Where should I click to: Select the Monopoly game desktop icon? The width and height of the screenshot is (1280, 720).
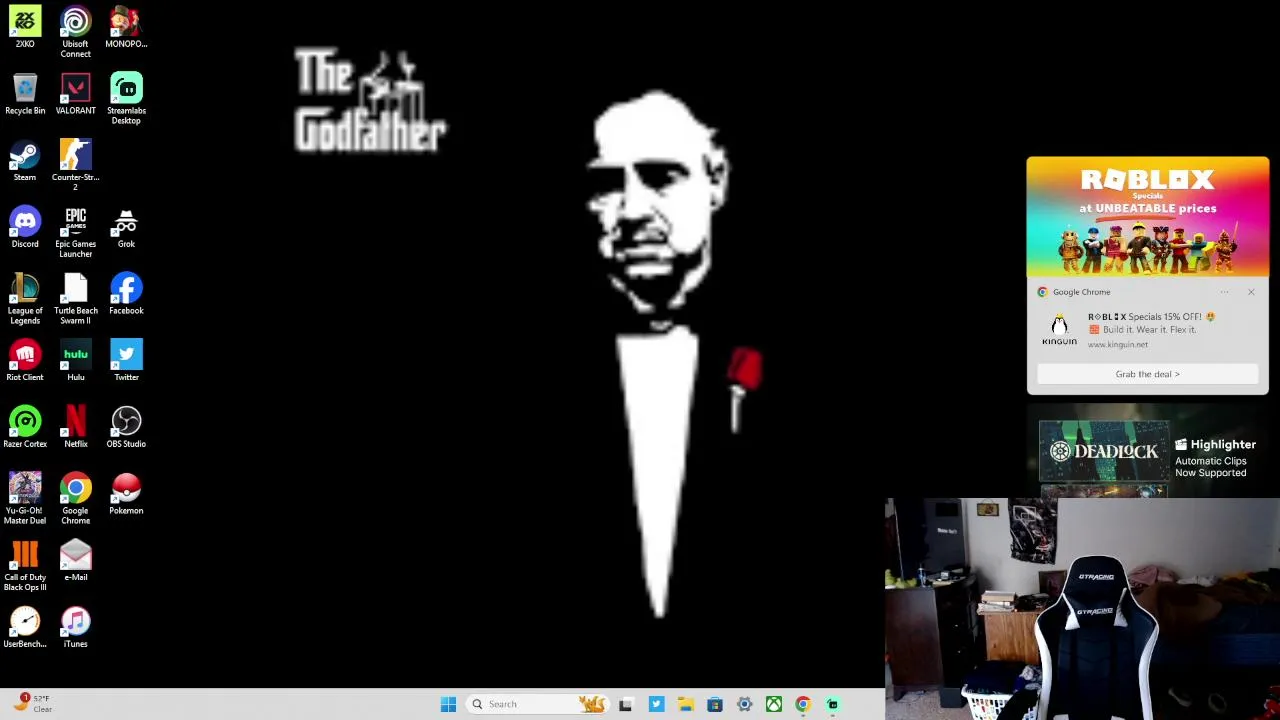point(126,27)
